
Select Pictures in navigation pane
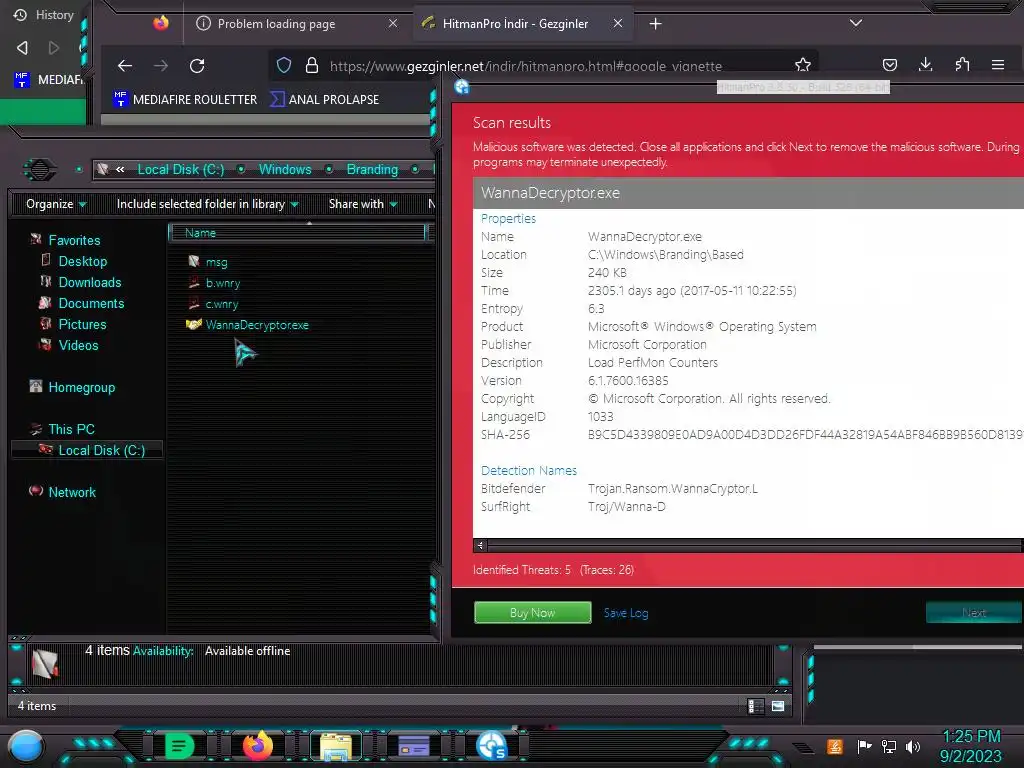73,324
